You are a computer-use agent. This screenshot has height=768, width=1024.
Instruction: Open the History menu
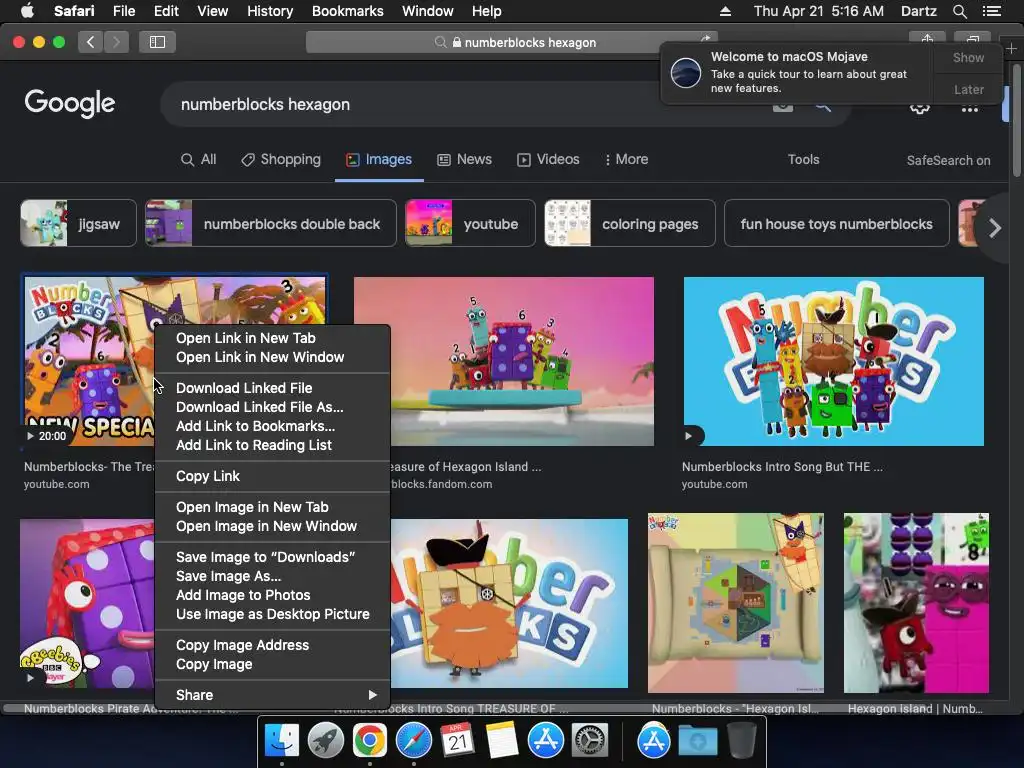point(270,11)
